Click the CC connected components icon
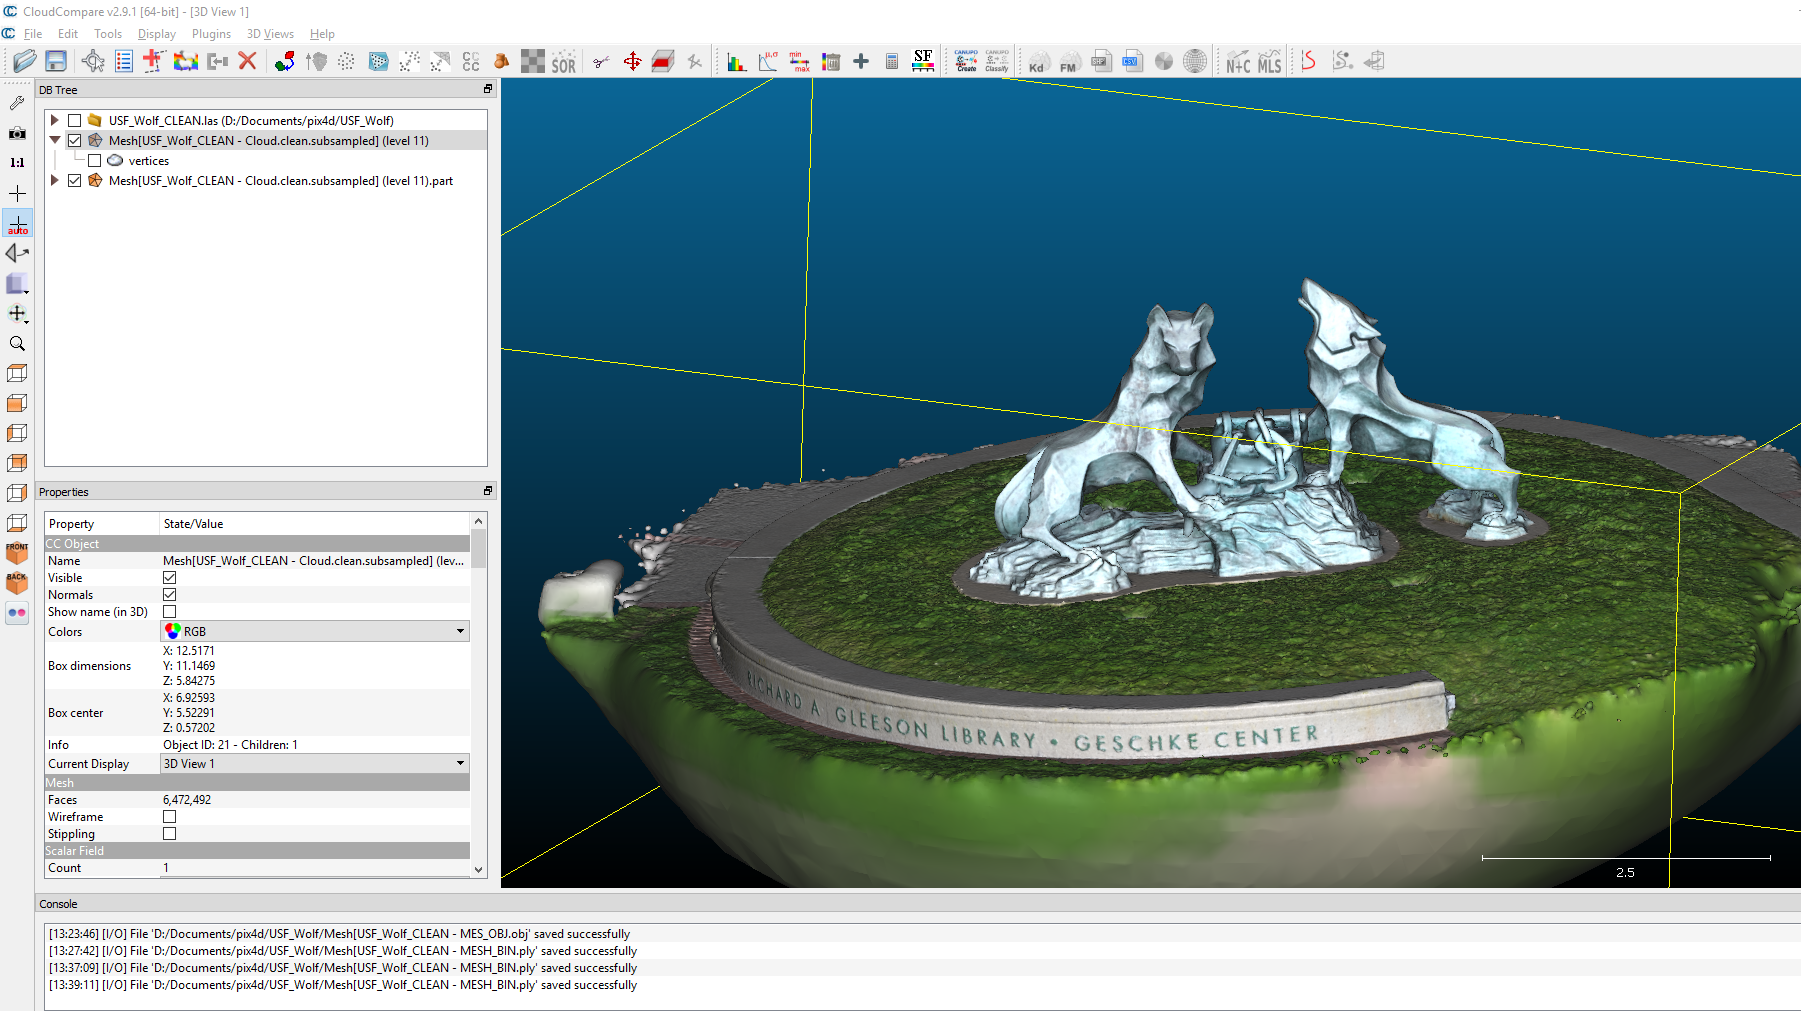Viewport: 1801px width, 1011px height. [x=471, y=61]
